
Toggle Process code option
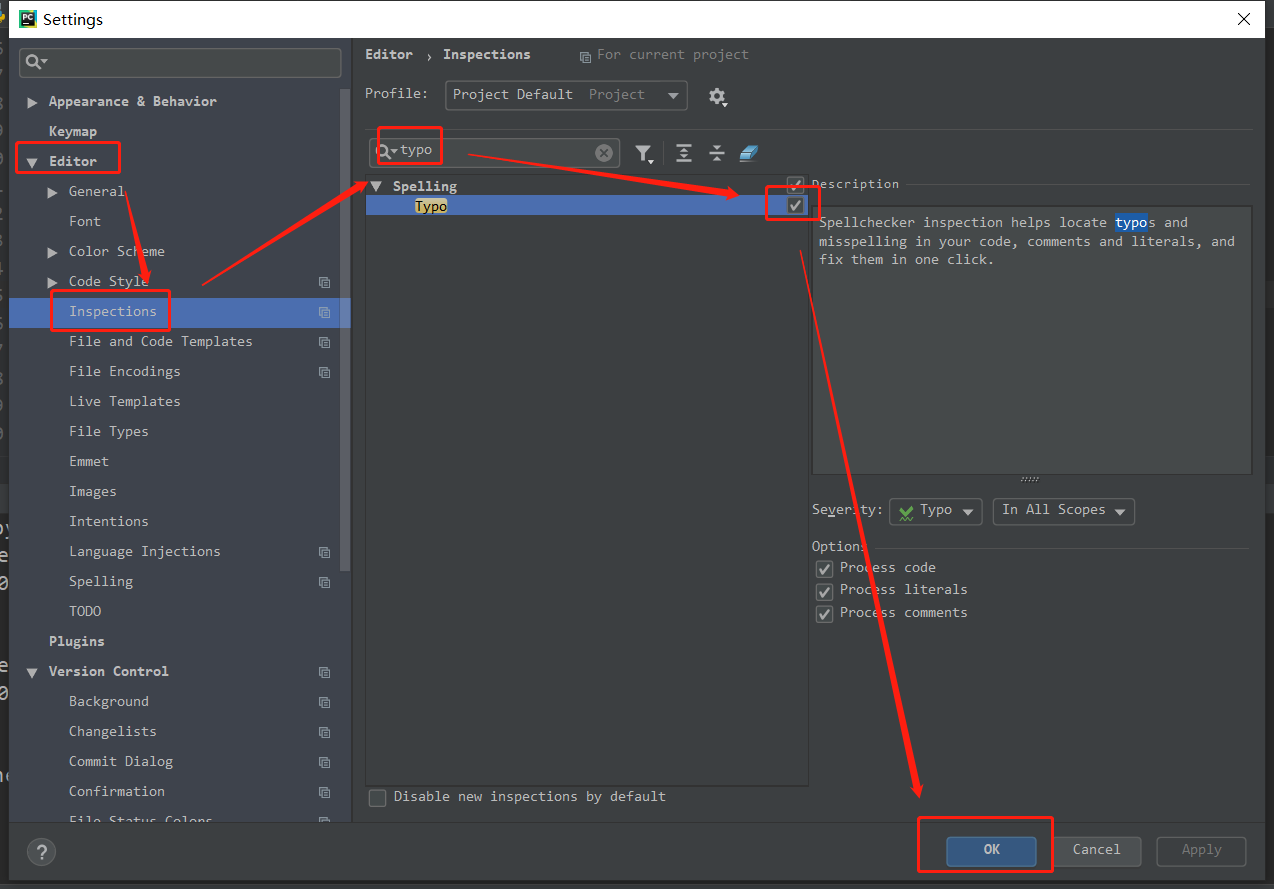pos(824,568)
